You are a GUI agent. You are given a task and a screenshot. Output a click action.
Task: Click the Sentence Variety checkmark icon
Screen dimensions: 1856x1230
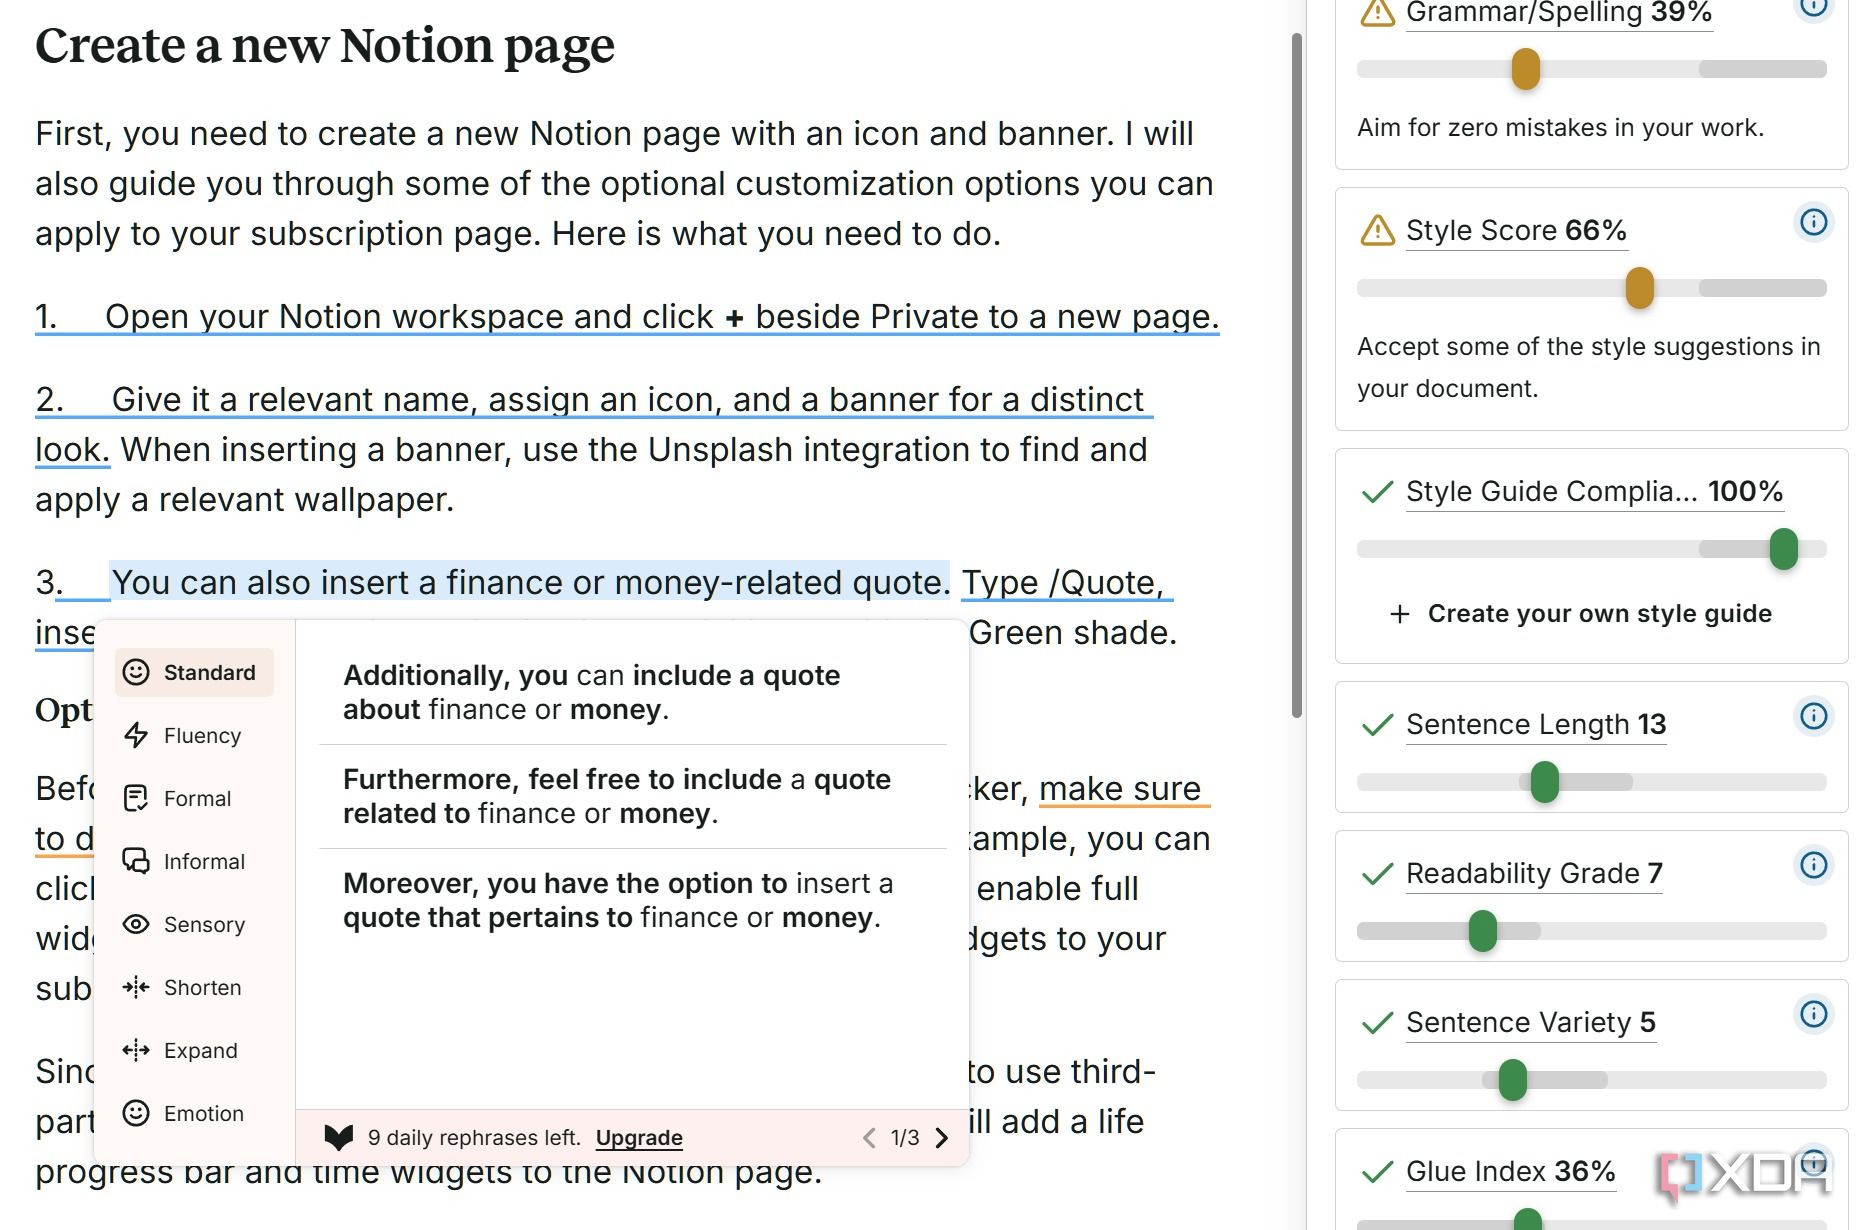tap(1377, 1023)
